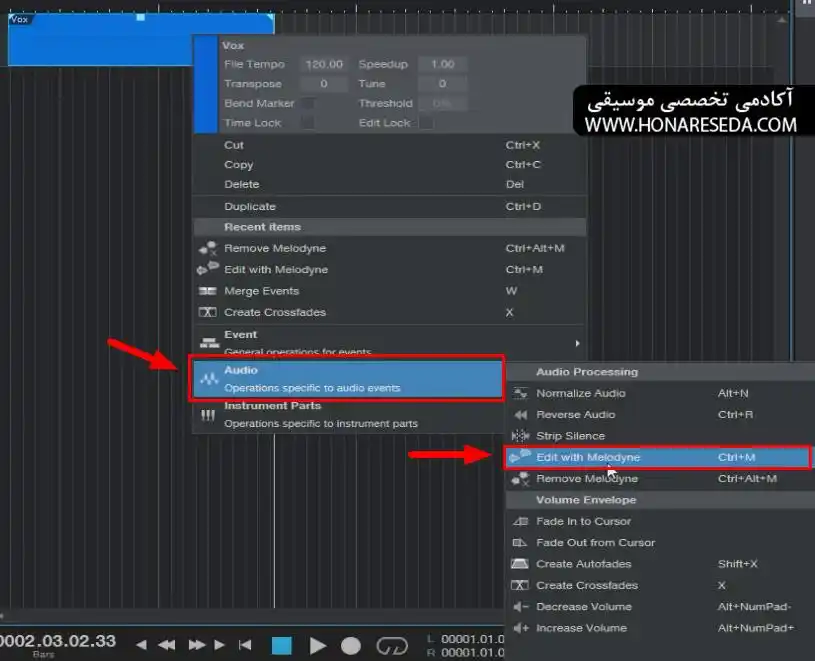The width and height of the screenshot is (815, 661).
Task: Select Edit with Melodyne in Audio Processing
Action: [658, 457]
